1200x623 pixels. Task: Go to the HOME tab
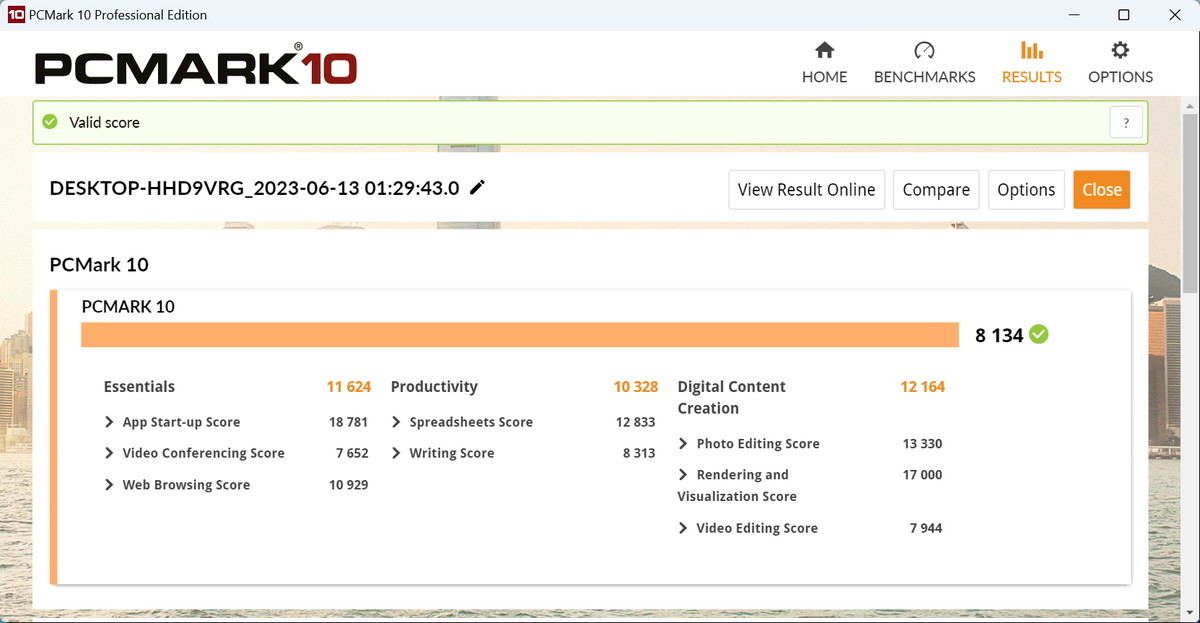click(x=824, y=77)
